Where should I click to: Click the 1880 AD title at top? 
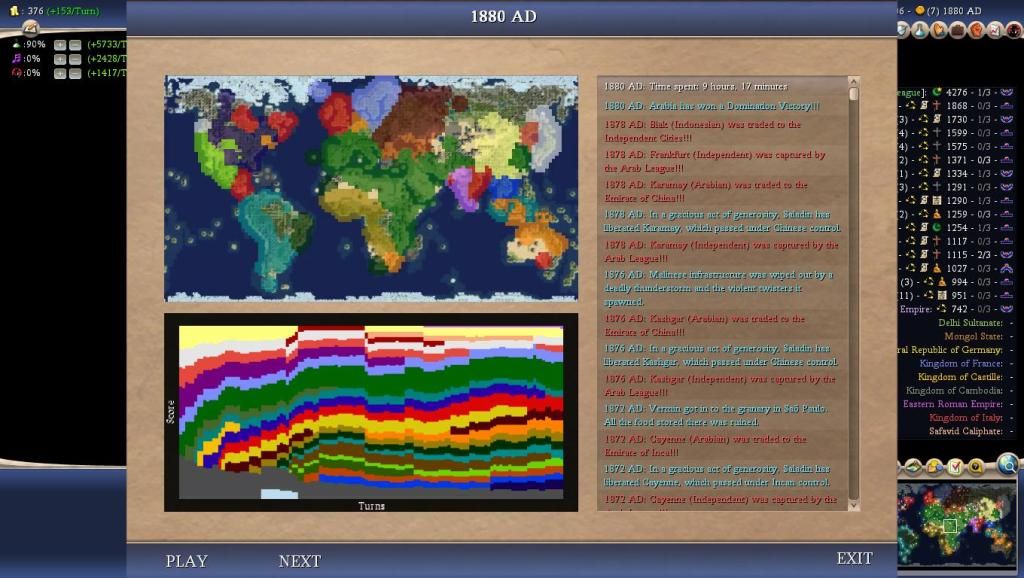click(504, 16)
